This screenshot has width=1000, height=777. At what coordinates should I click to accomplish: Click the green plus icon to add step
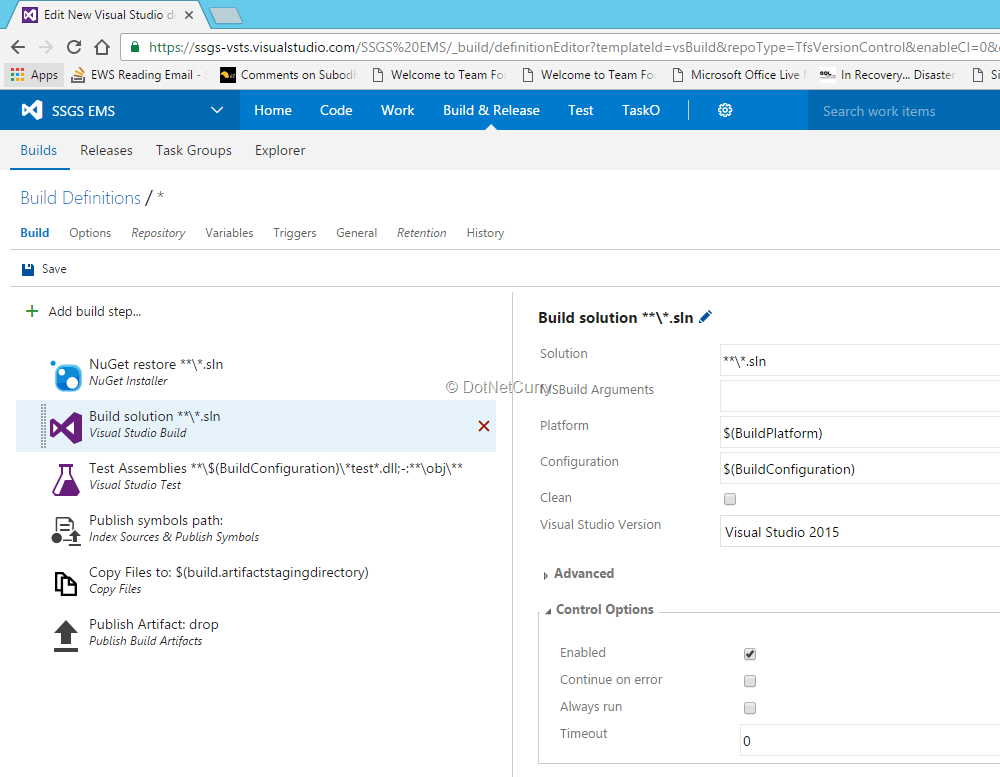pyautogui.click(x=32, y=311)
